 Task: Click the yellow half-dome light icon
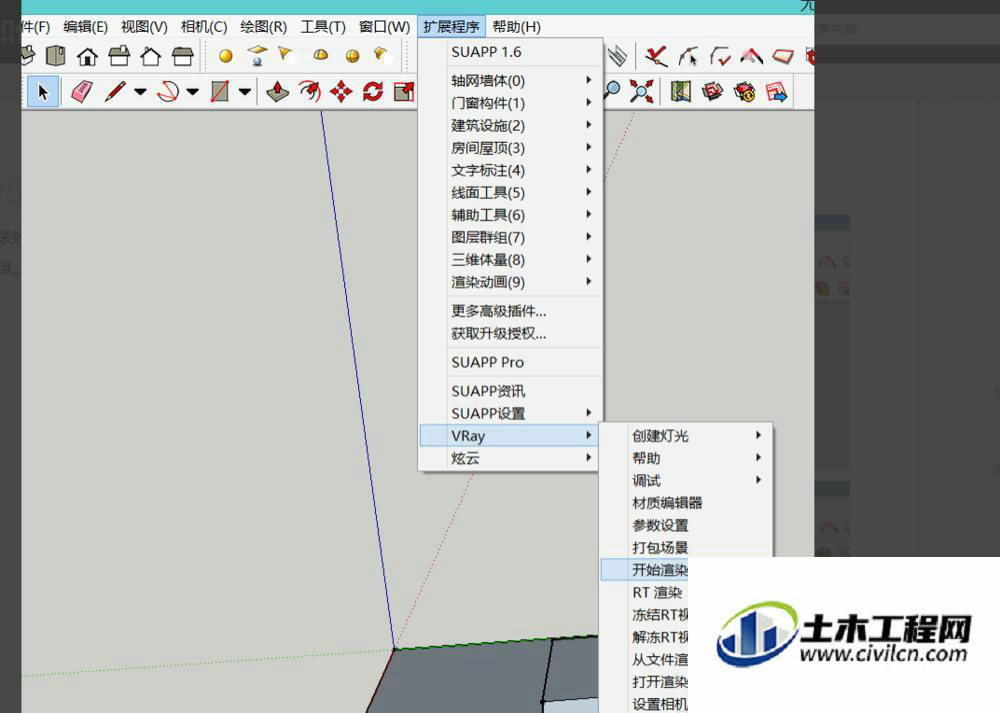[321, 55]
